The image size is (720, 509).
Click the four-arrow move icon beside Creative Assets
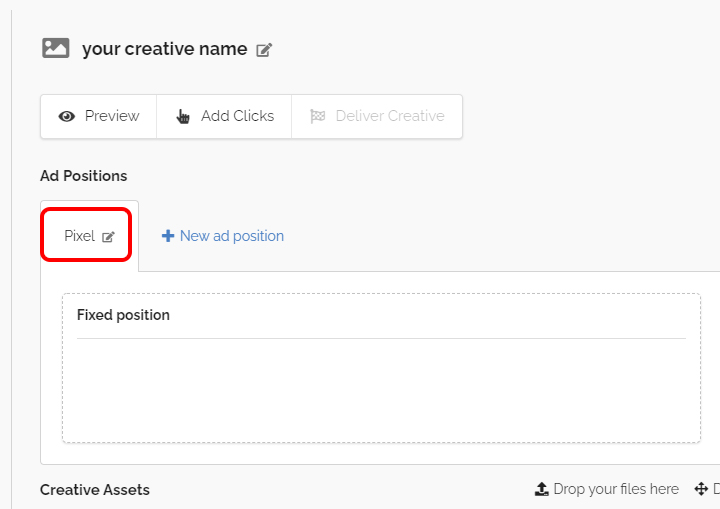(701, 489)
